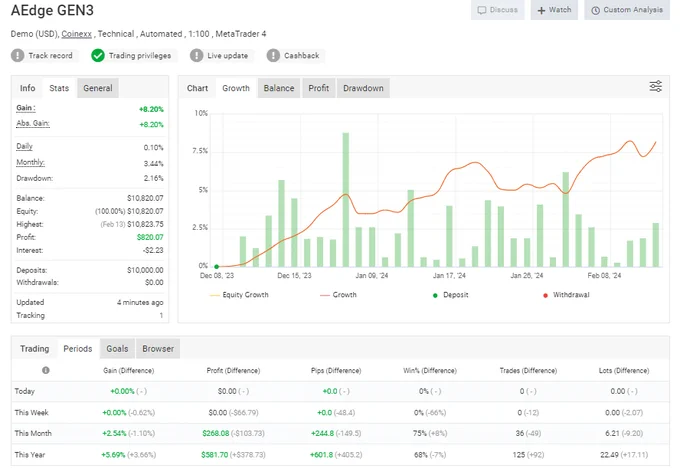This screenshot has width=680, height=475.
Task: Click balance value $10,820.07
Action: click(x=145, y=198)
